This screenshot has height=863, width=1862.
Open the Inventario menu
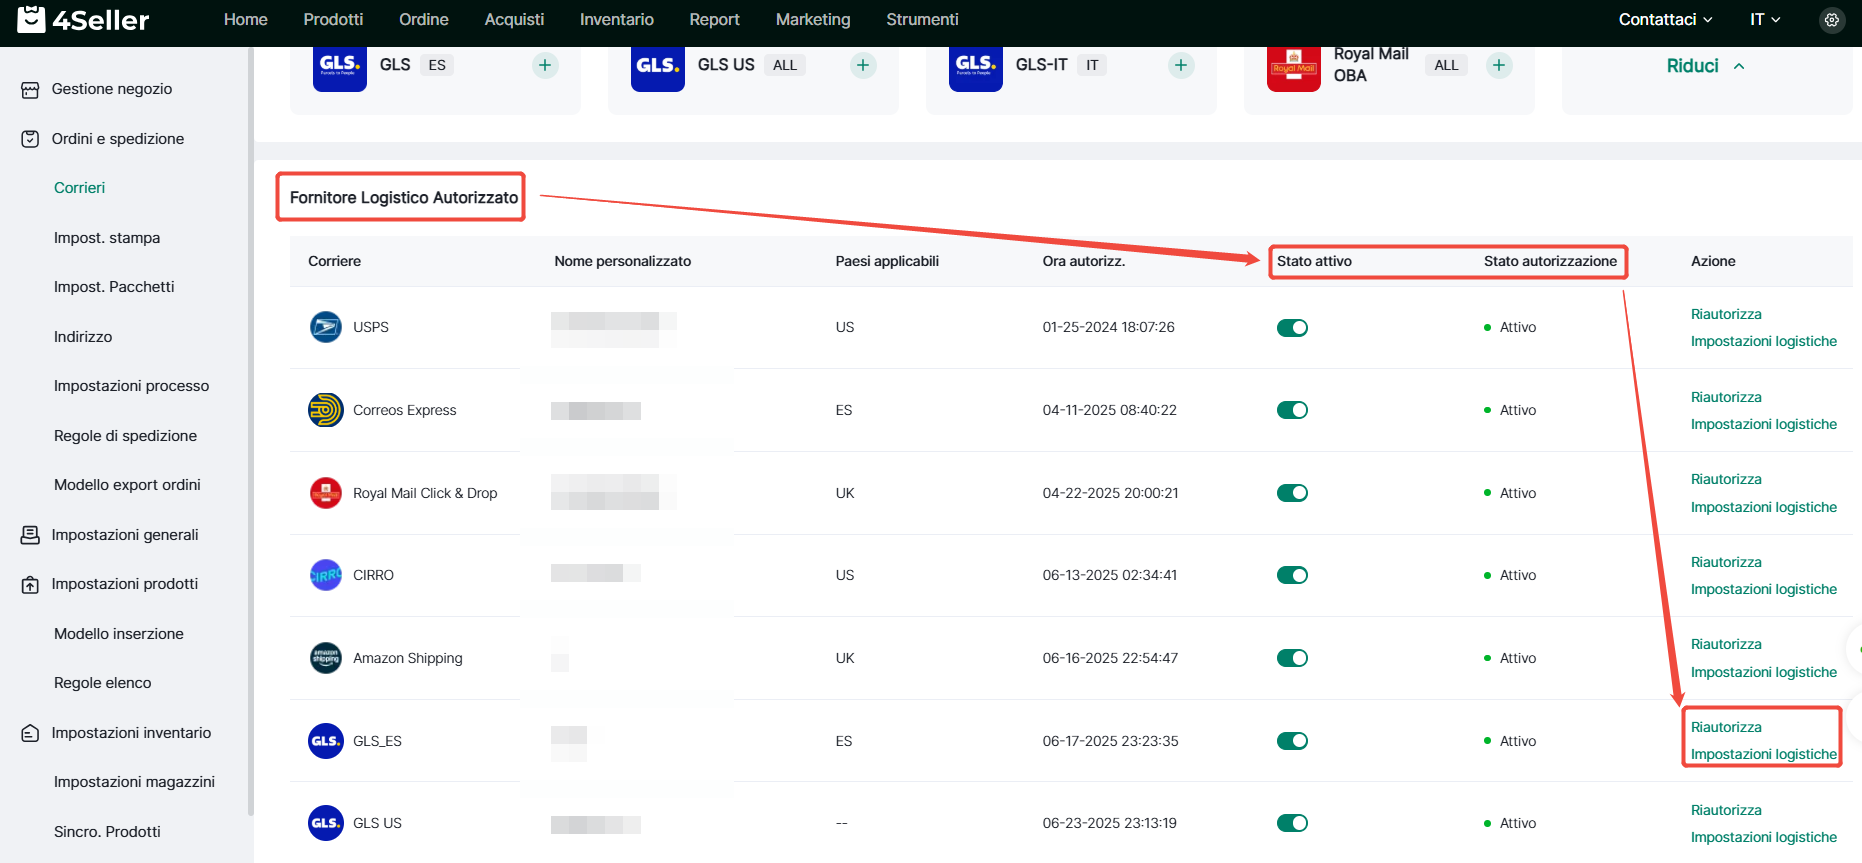tap(616, 20)
